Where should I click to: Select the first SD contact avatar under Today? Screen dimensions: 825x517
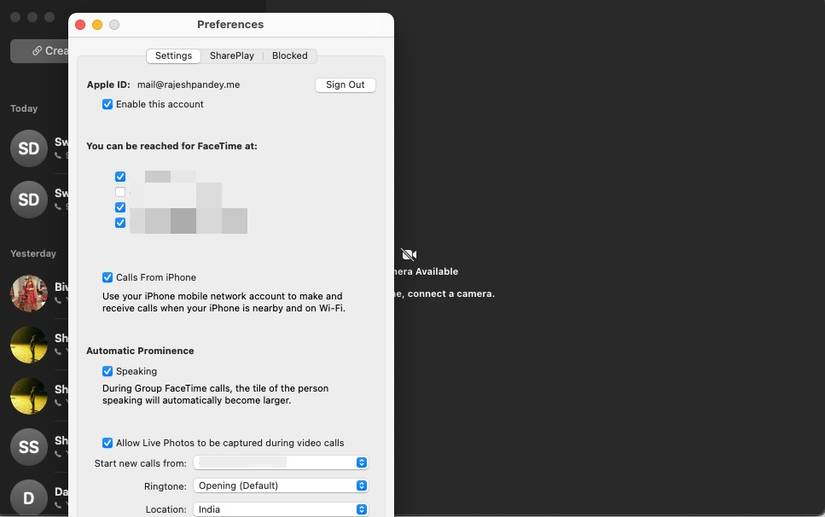click(x=29, y=148)
